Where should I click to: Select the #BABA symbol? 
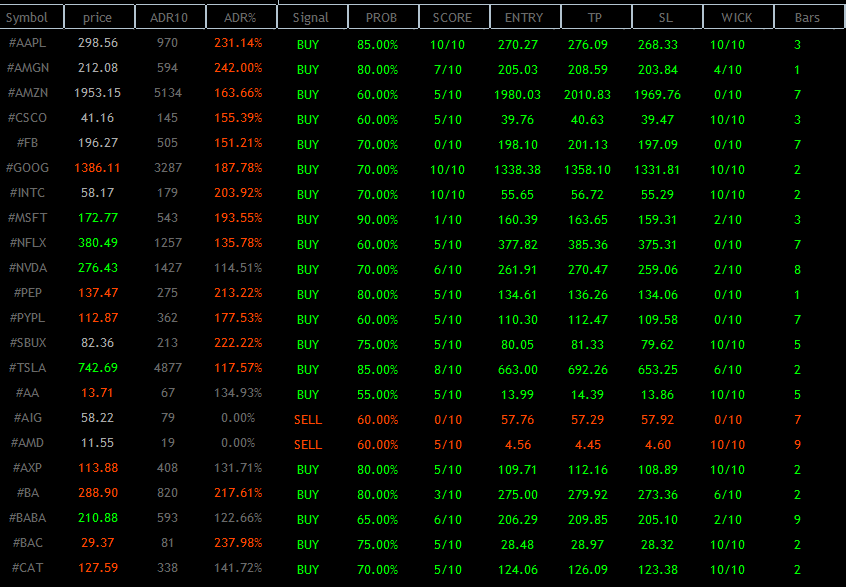[28, 517]
